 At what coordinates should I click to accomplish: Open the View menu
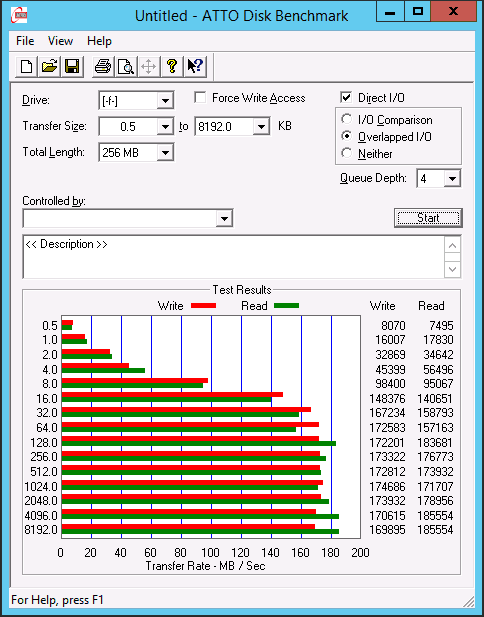(x=60, y=41)
